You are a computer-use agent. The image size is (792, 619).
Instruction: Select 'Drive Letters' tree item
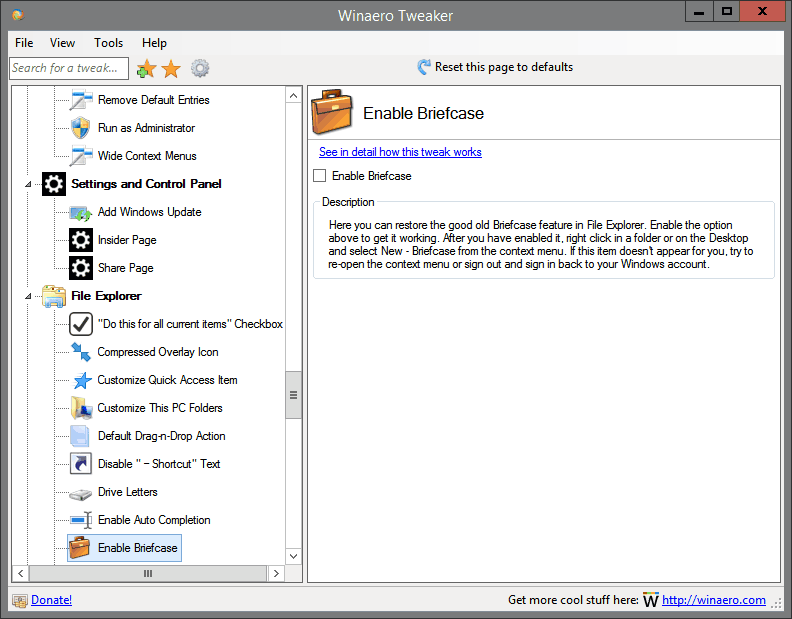tap(128, 492)
